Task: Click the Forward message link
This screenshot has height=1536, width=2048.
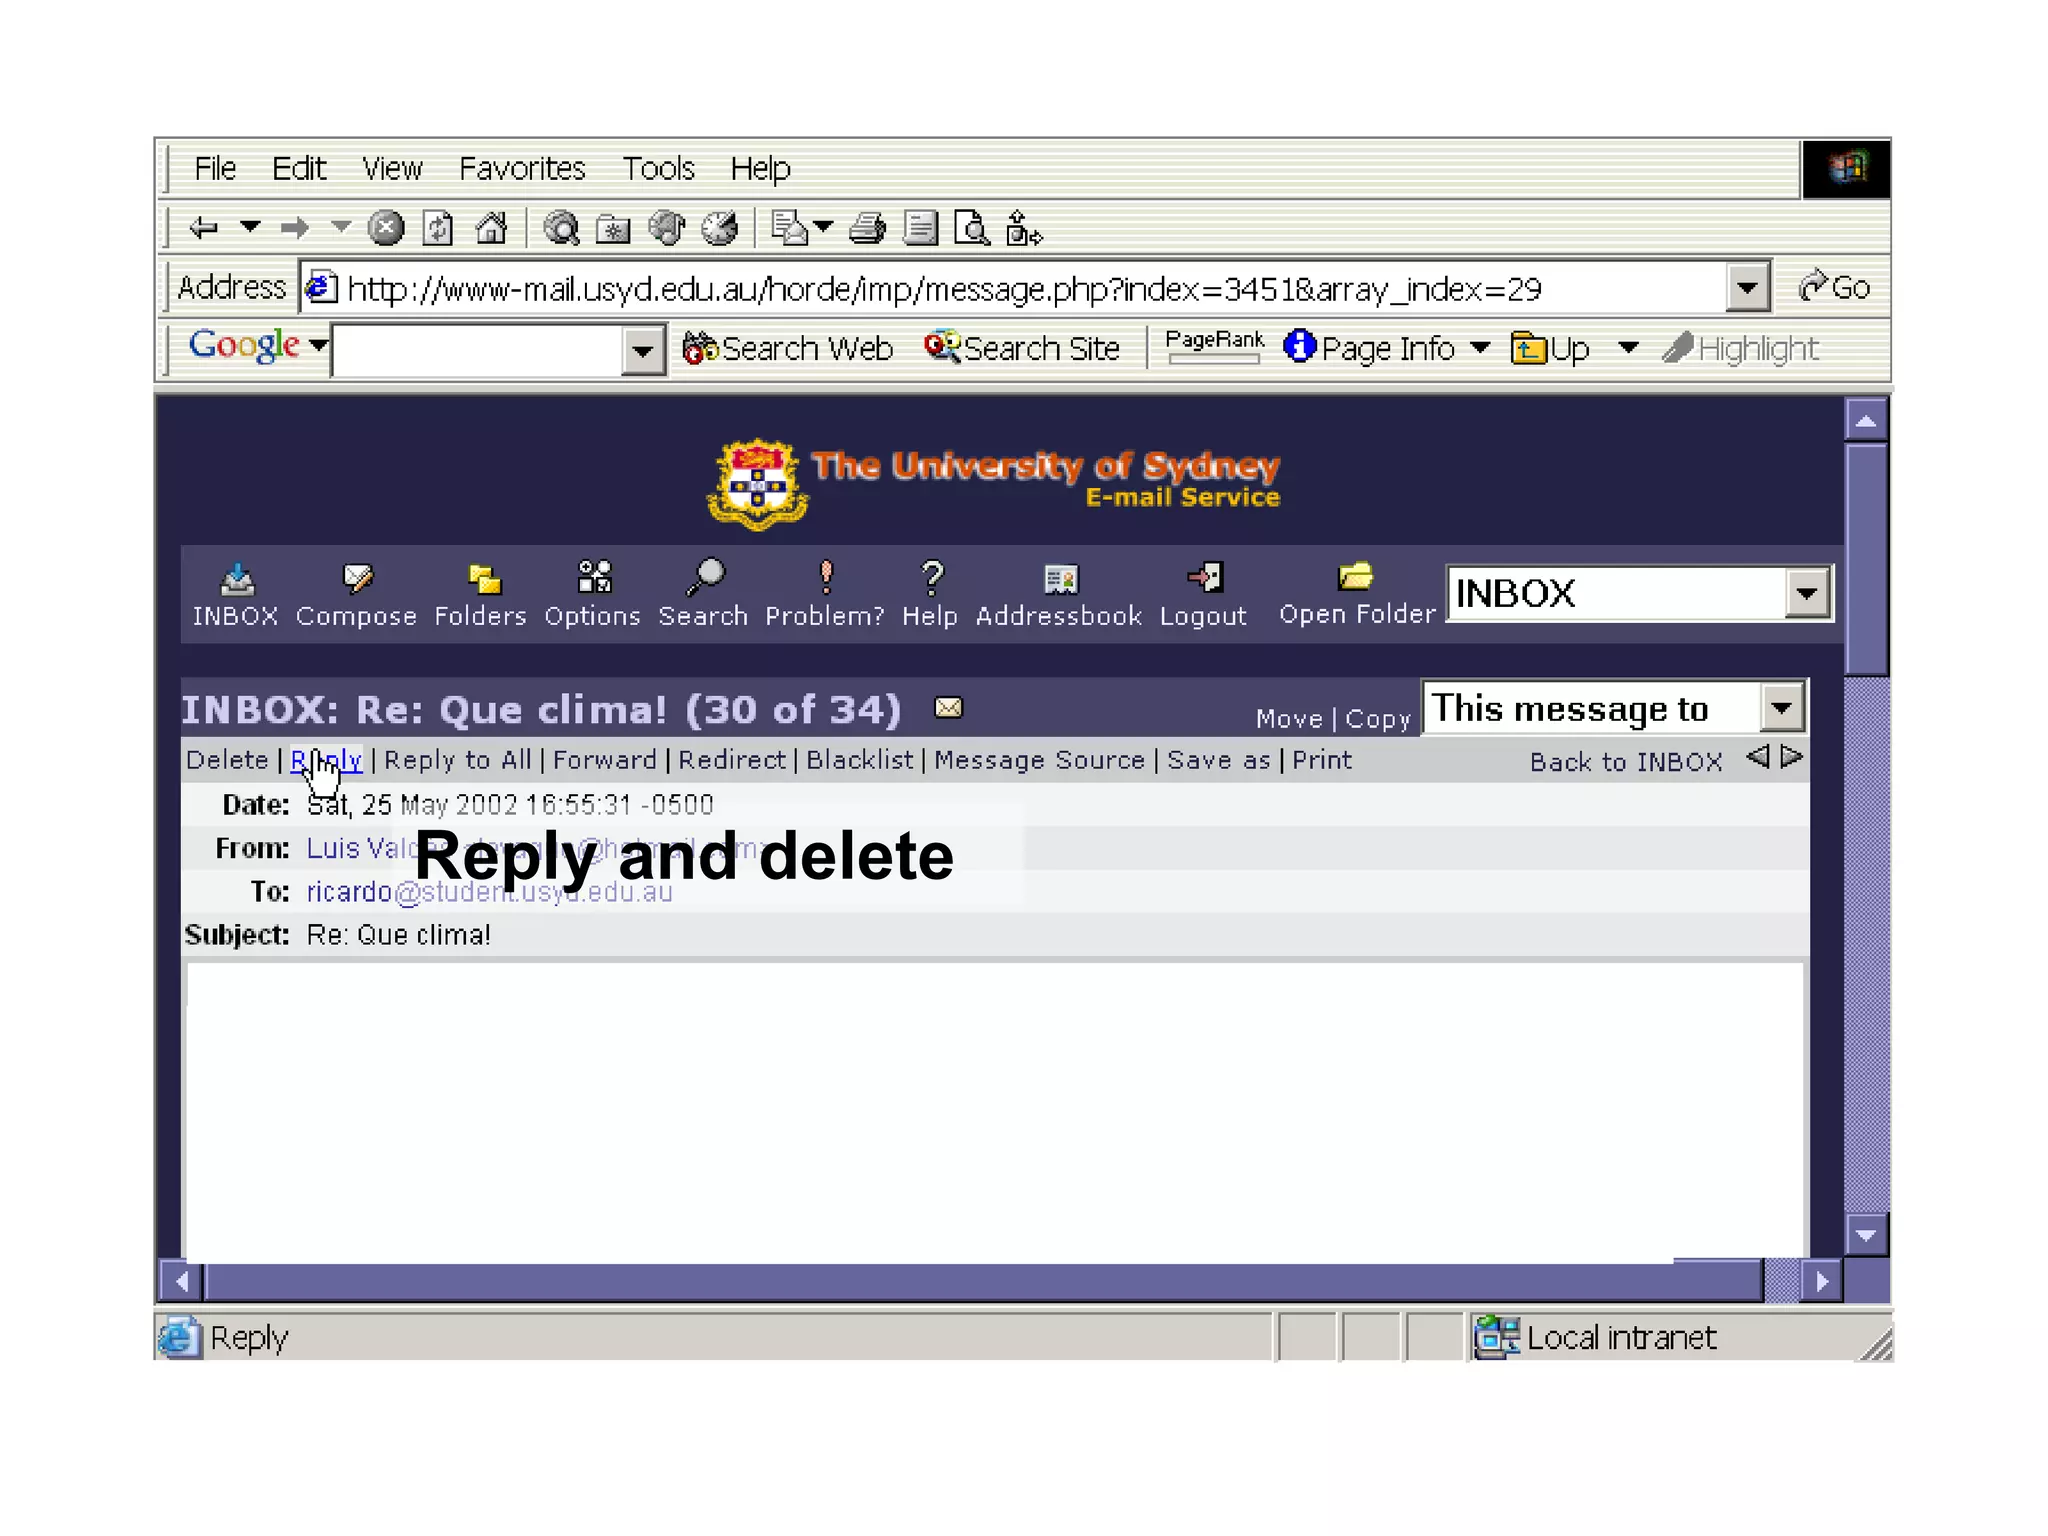Action: tap(605, 760)
